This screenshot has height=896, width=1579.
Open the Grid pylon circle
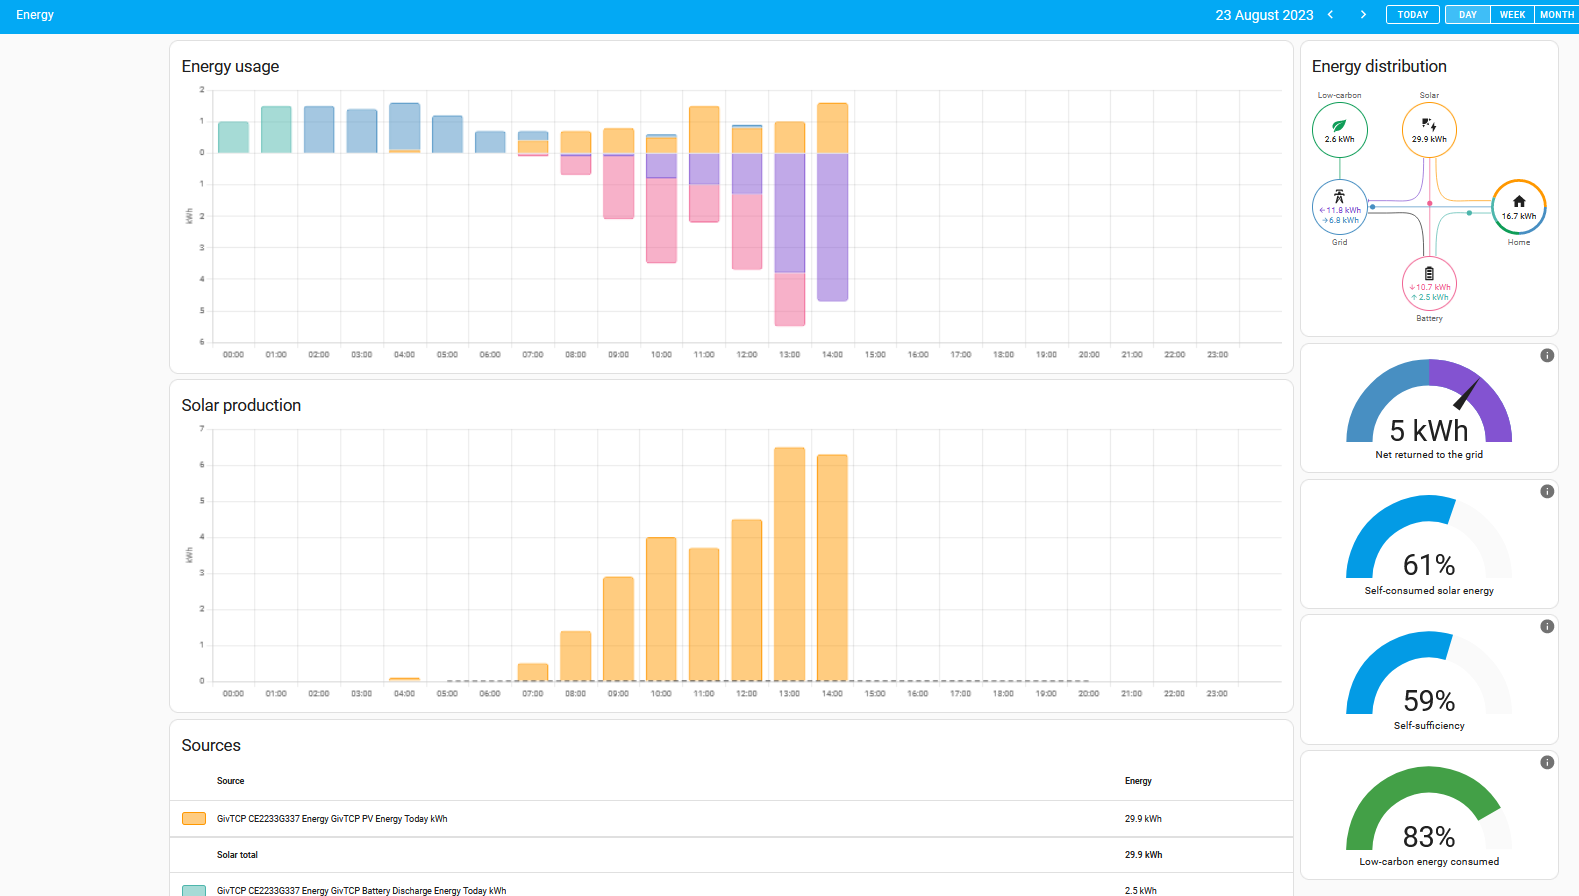pos(1339,207)
